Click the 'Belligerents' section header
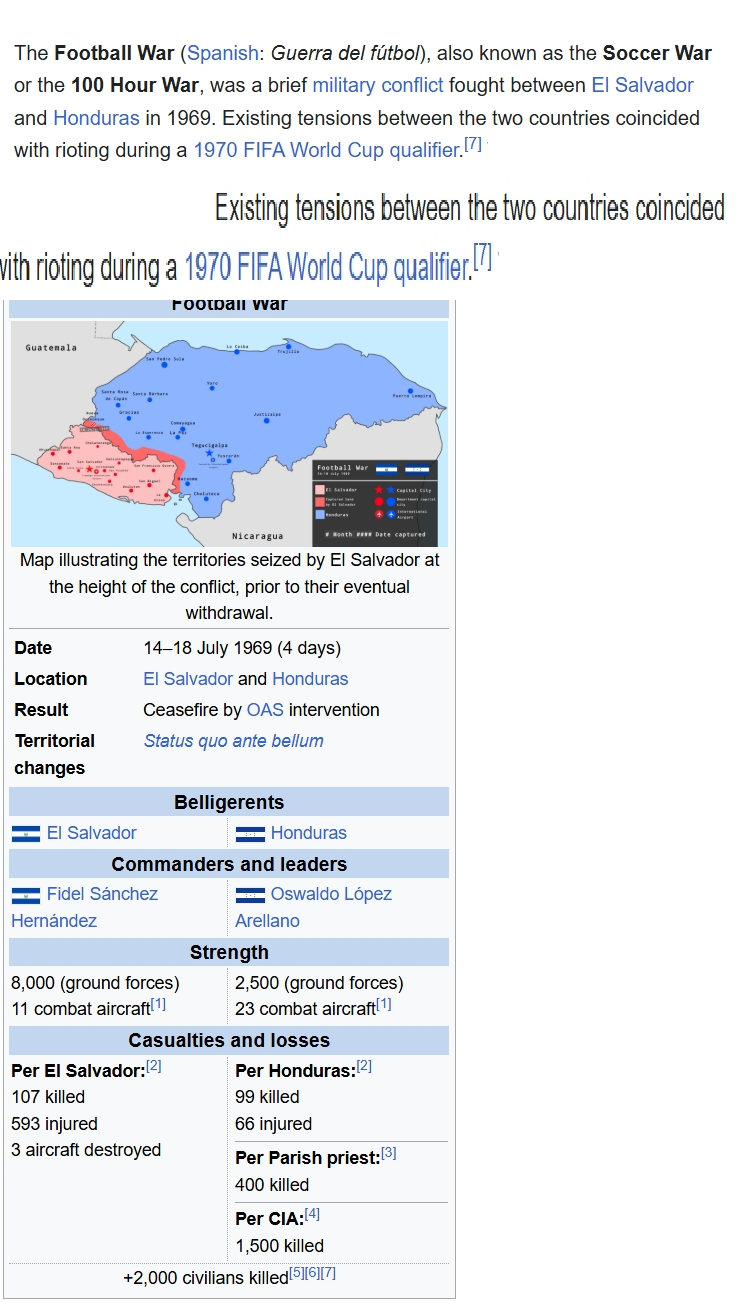This screenshot has width=740, height=1307. coord(229,802)
